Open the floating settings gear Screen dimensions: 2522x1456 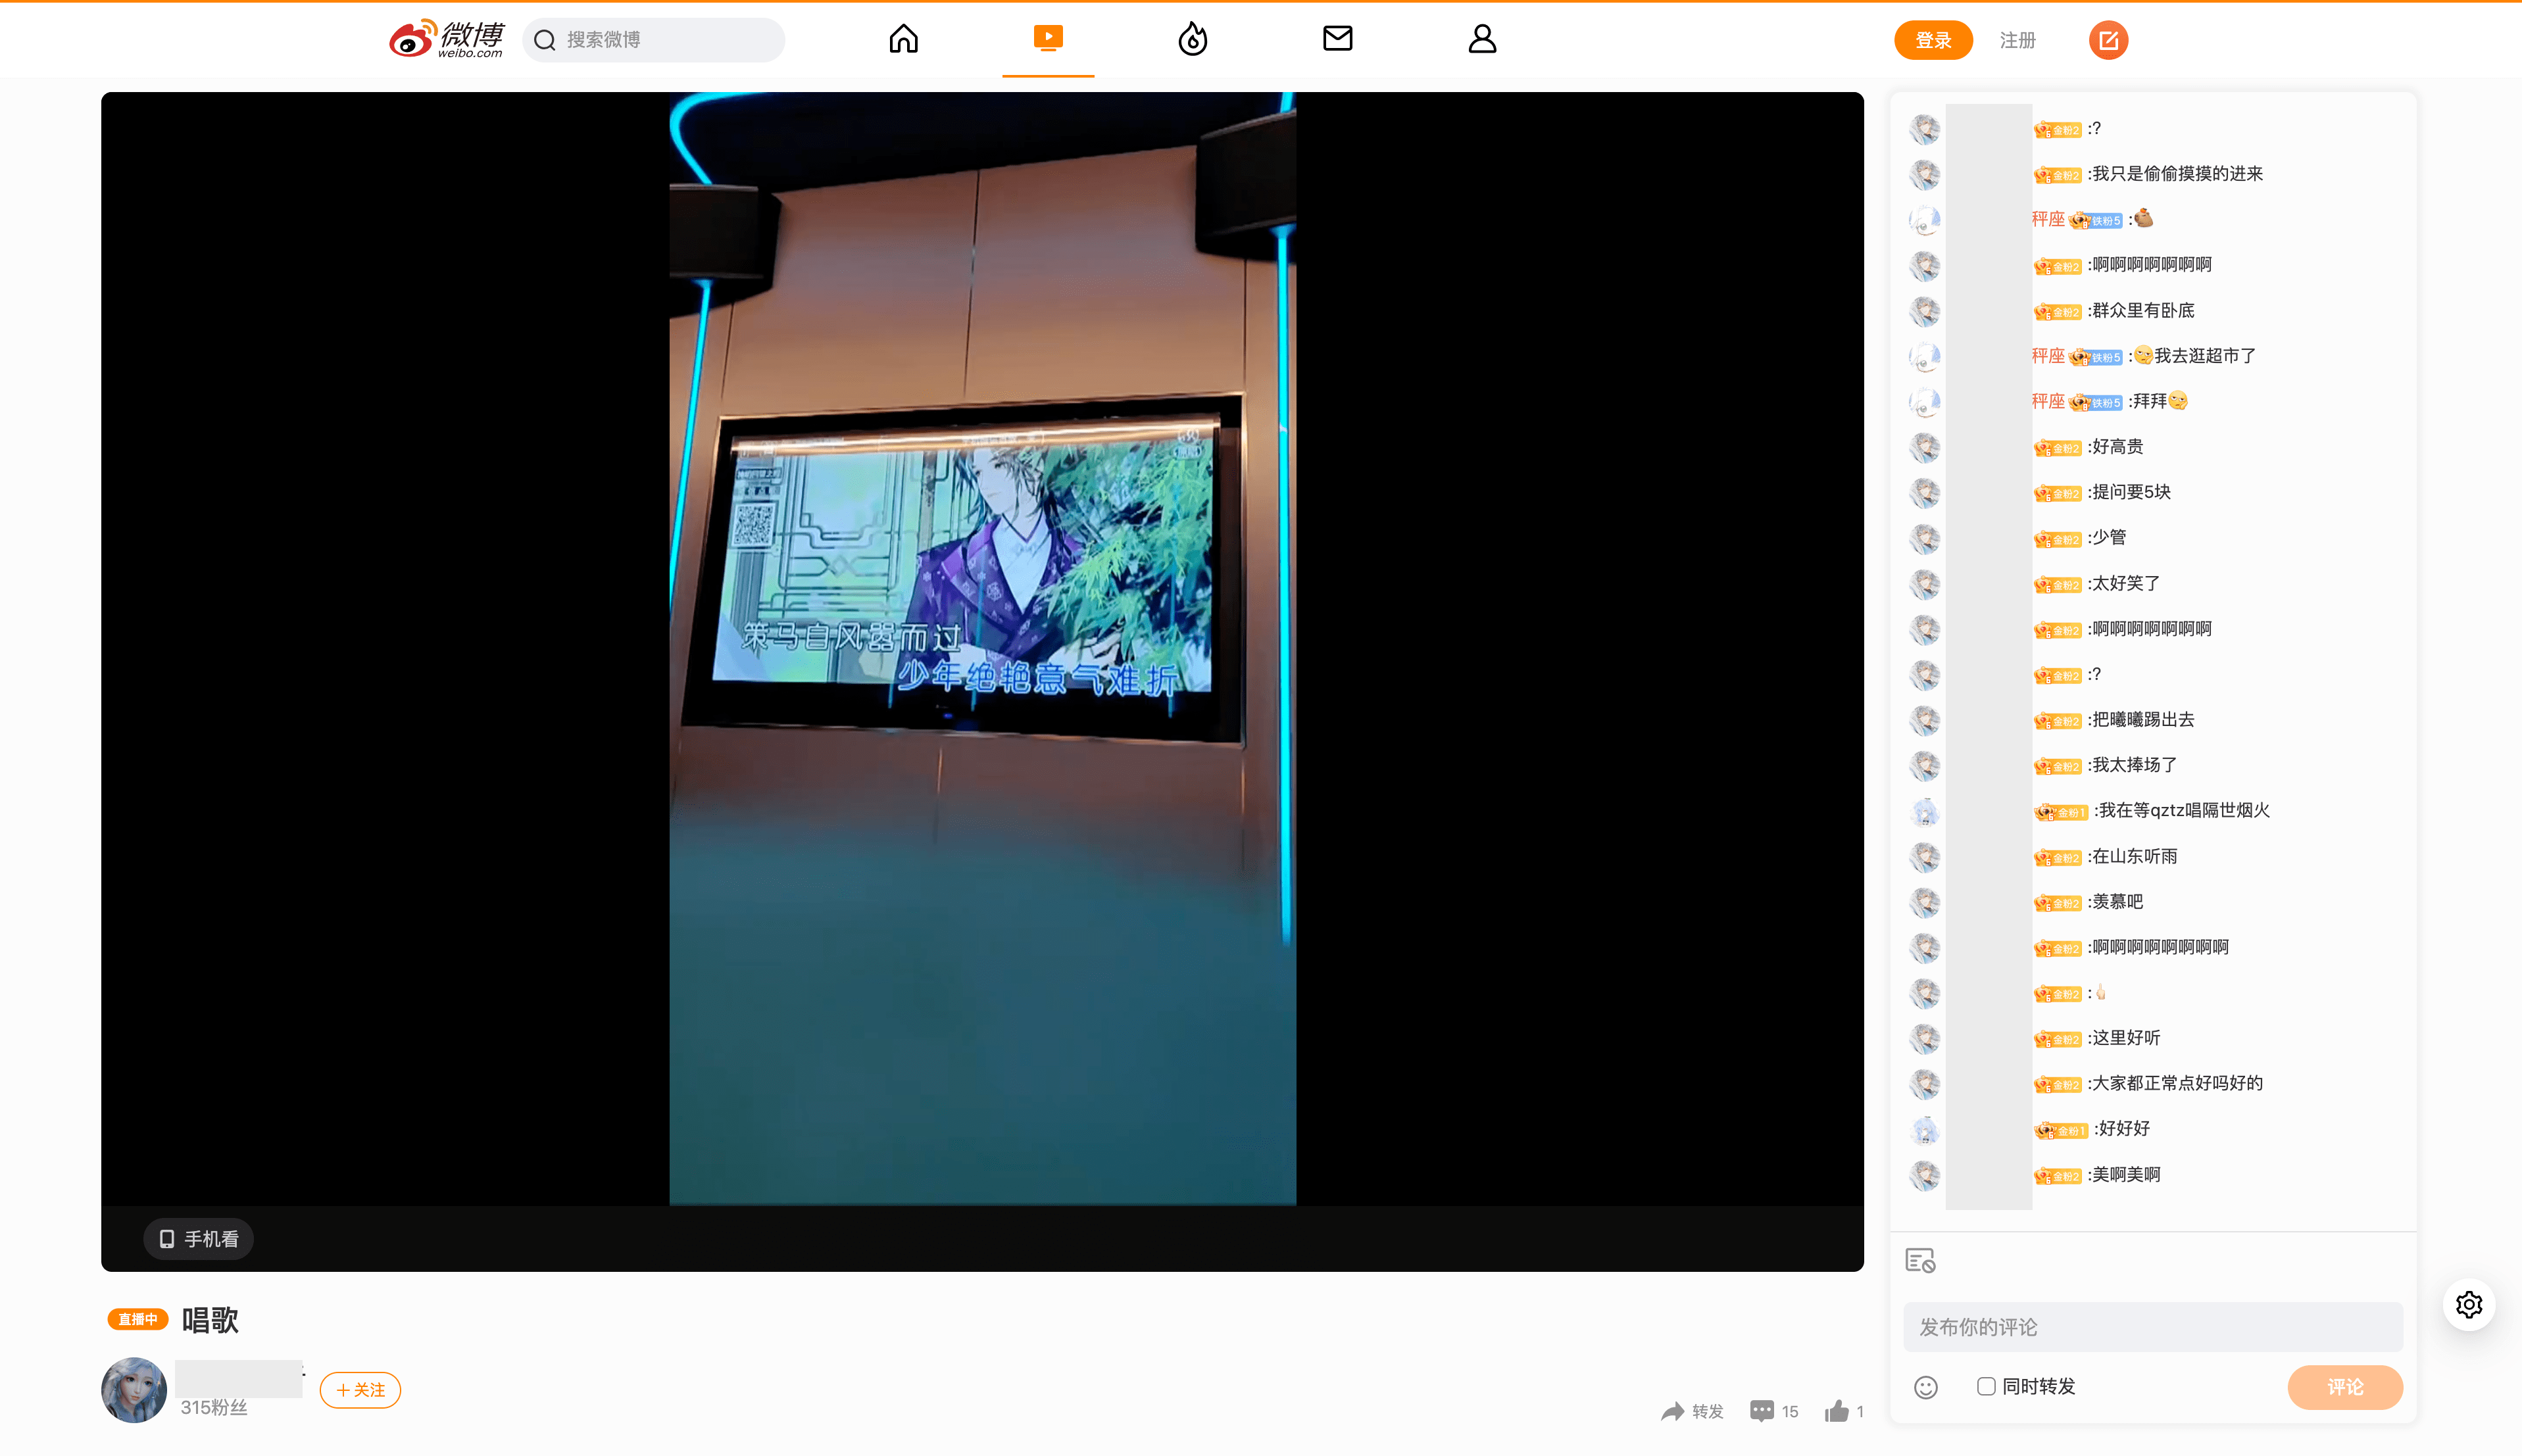tap(2468, 1304)
